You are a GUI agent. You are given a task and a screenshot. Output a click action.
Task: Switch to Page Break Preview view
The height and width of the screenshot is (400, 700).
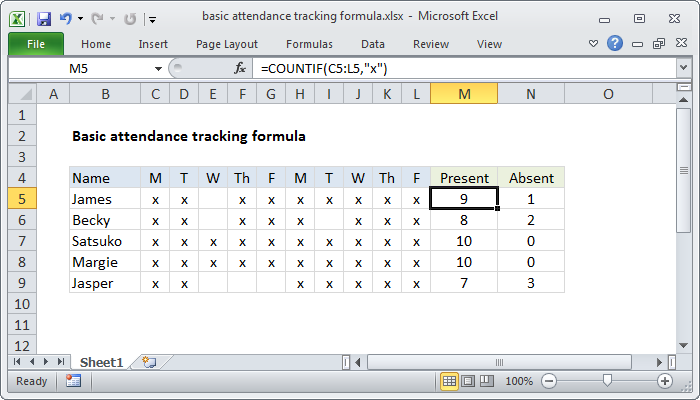pos(489,381)
